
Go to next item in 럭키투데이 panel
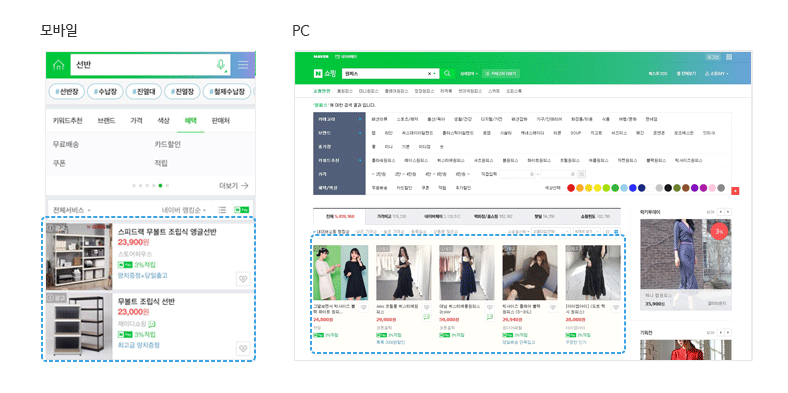[728, 212]
